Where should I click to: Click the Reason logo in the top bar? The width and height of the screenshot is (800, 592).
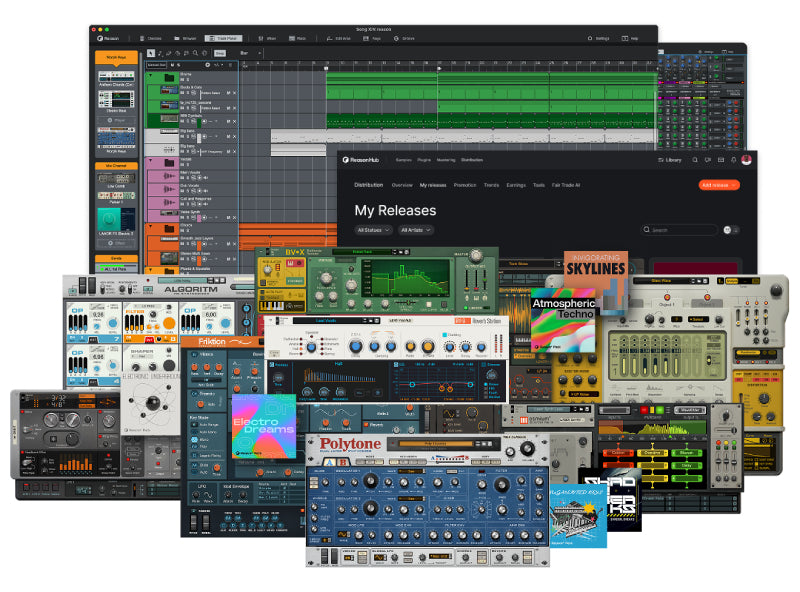(x=108, y=39)
